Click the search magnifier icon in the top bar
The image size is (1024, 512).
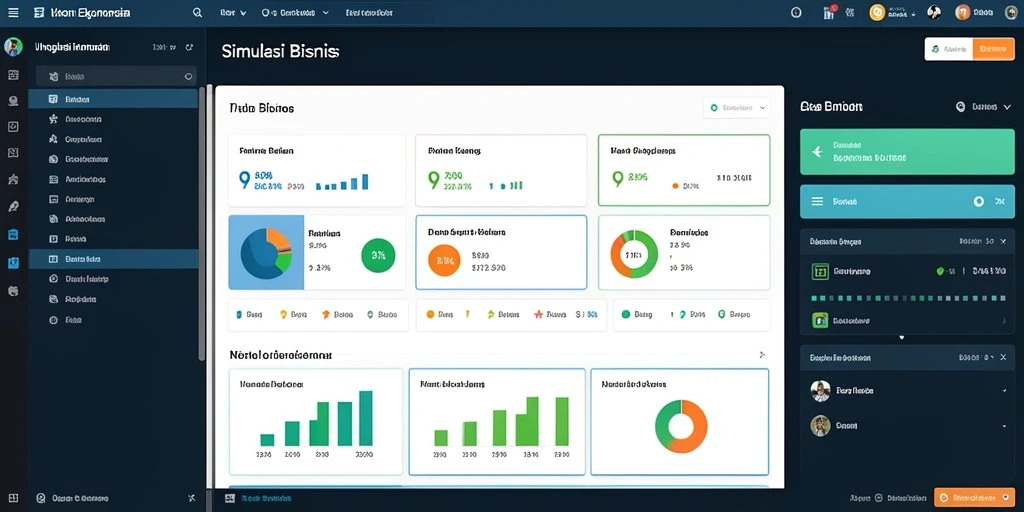[197, 12]
